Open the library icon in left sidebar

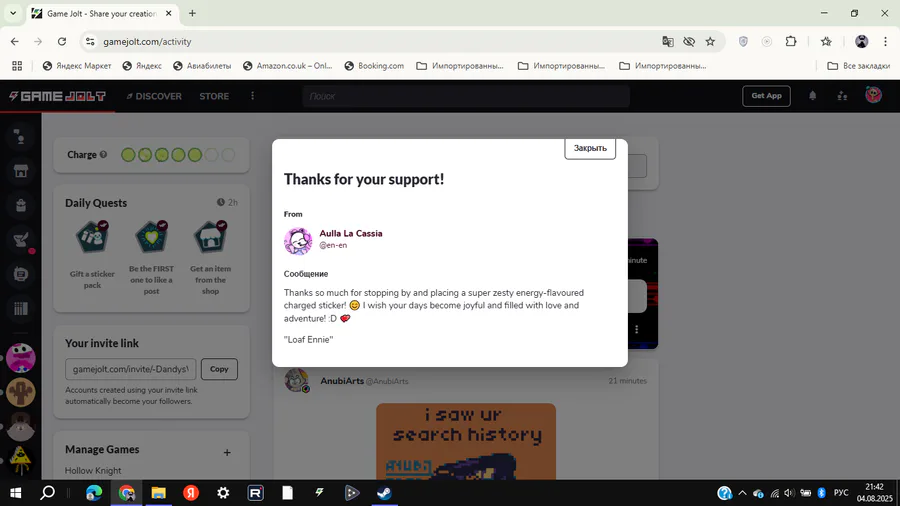click(x=21, y=309)
